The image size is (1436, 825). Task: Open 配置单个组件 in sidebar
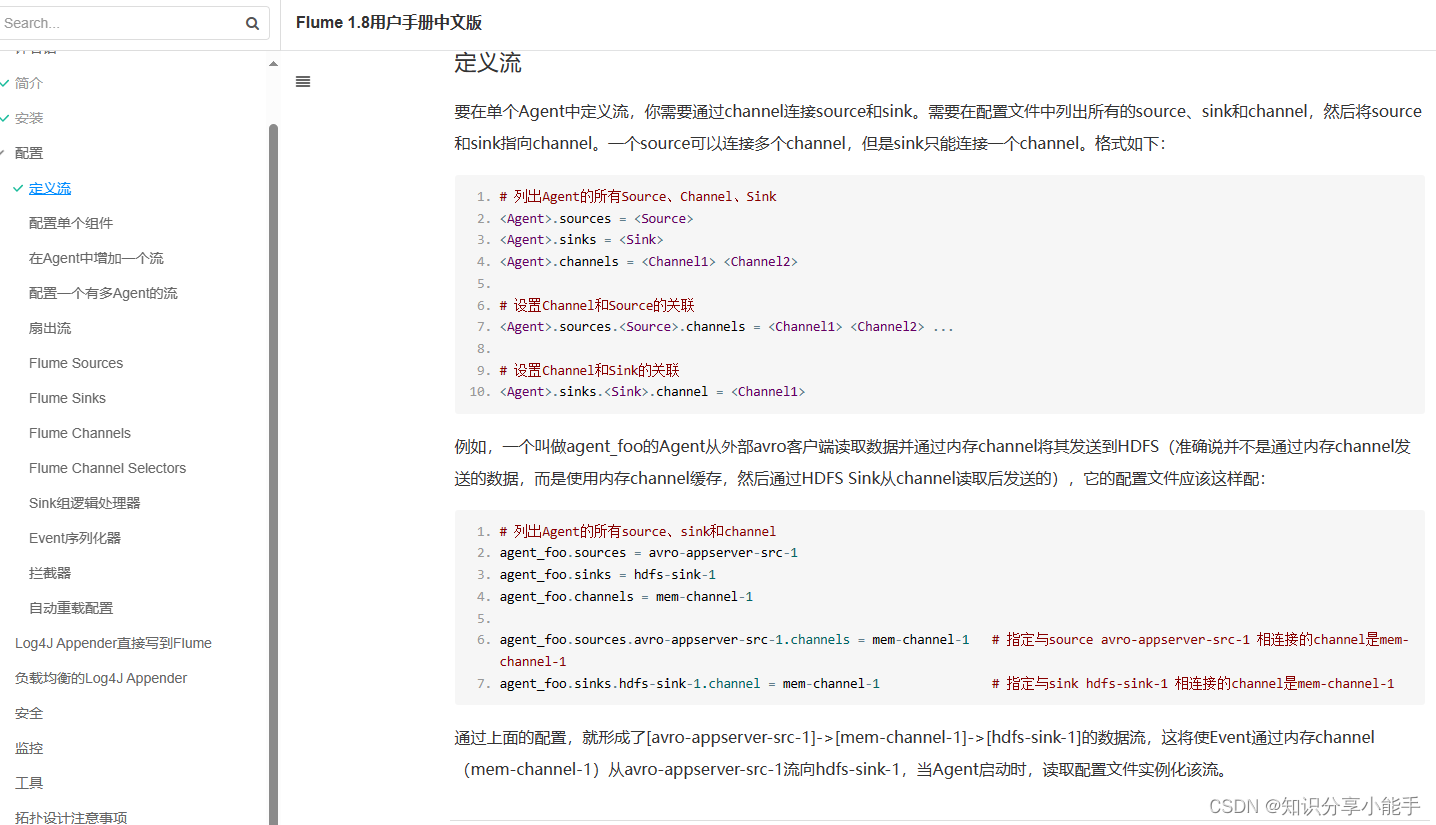coord(71,223)
